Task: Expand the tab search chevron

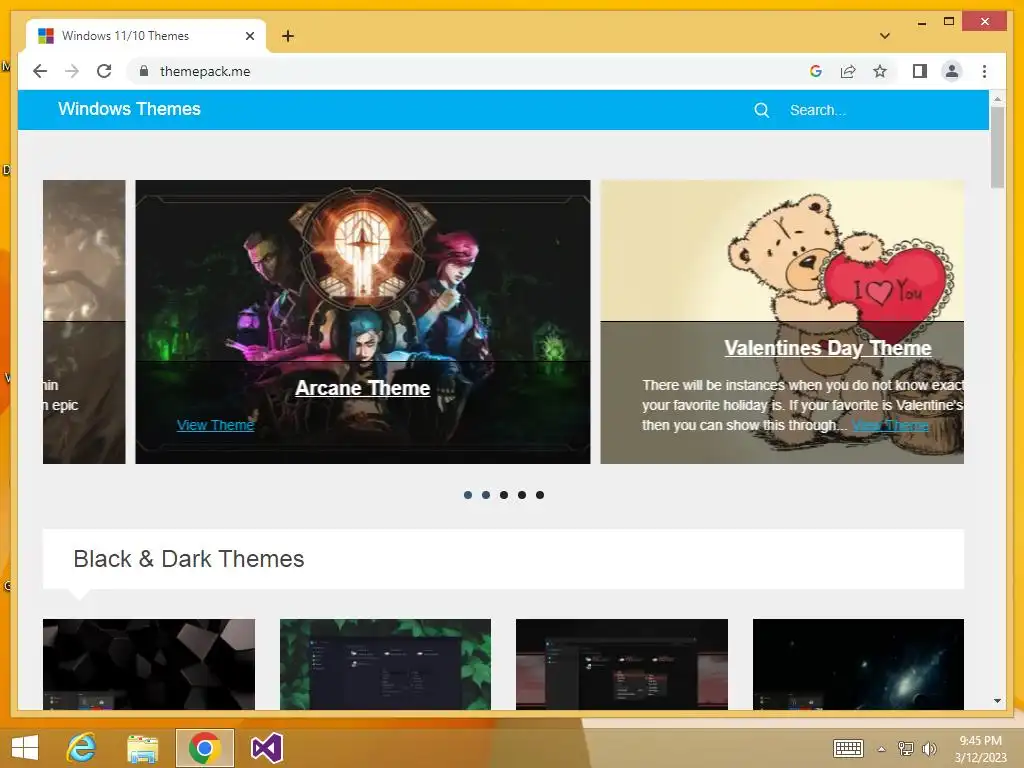Action: pyautogui.click(x=884, y=36)
